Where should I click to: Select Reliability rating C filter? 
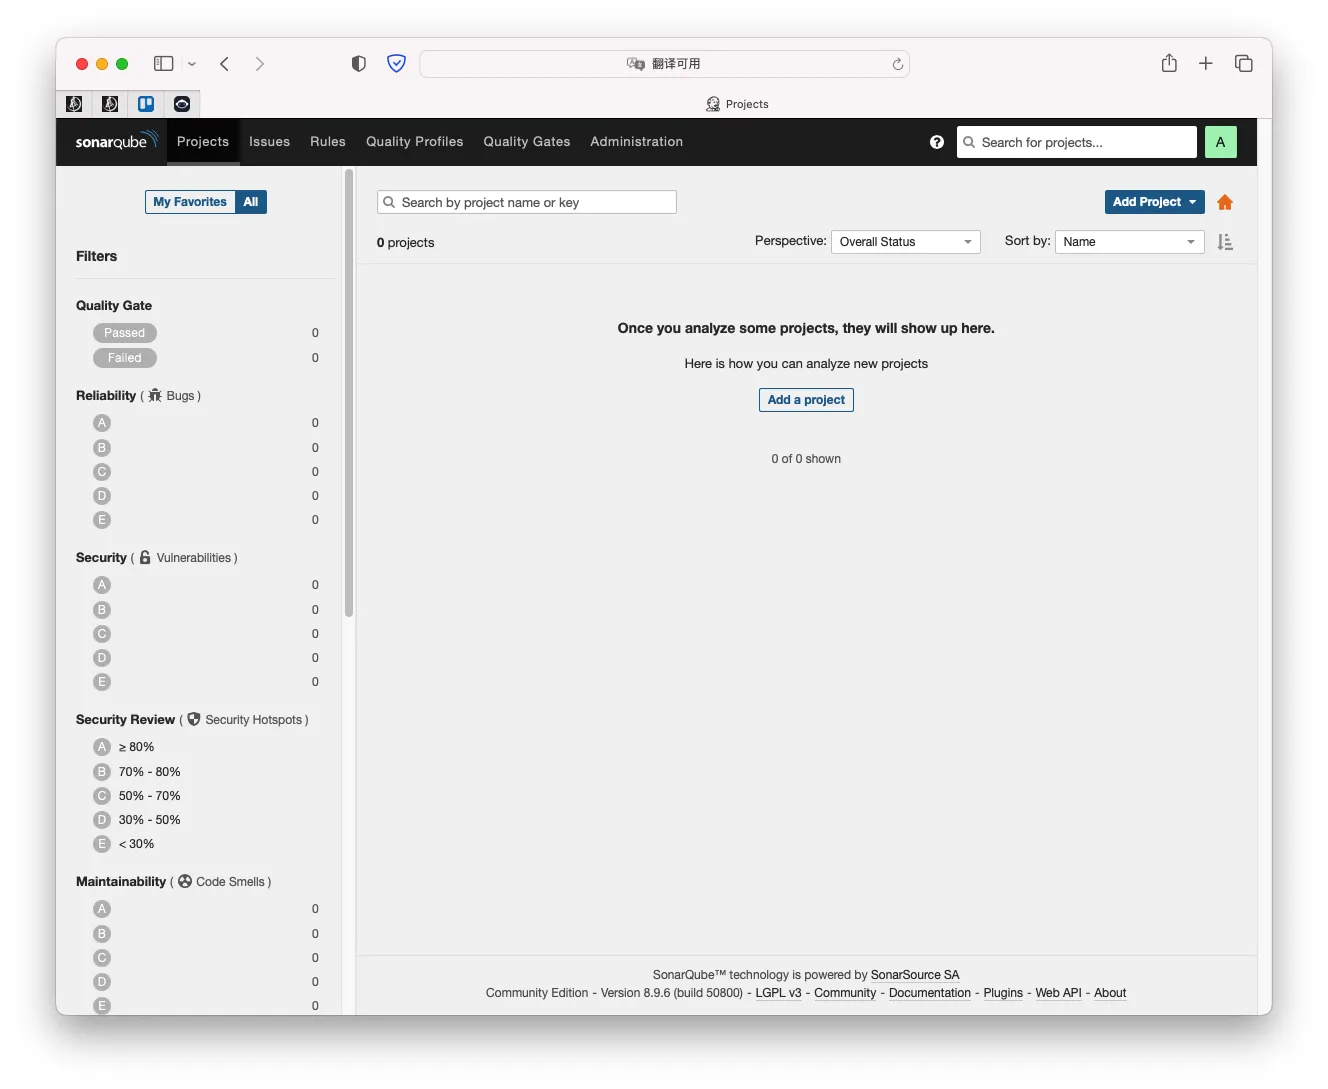pyautogui.click(x=102, y=472)
